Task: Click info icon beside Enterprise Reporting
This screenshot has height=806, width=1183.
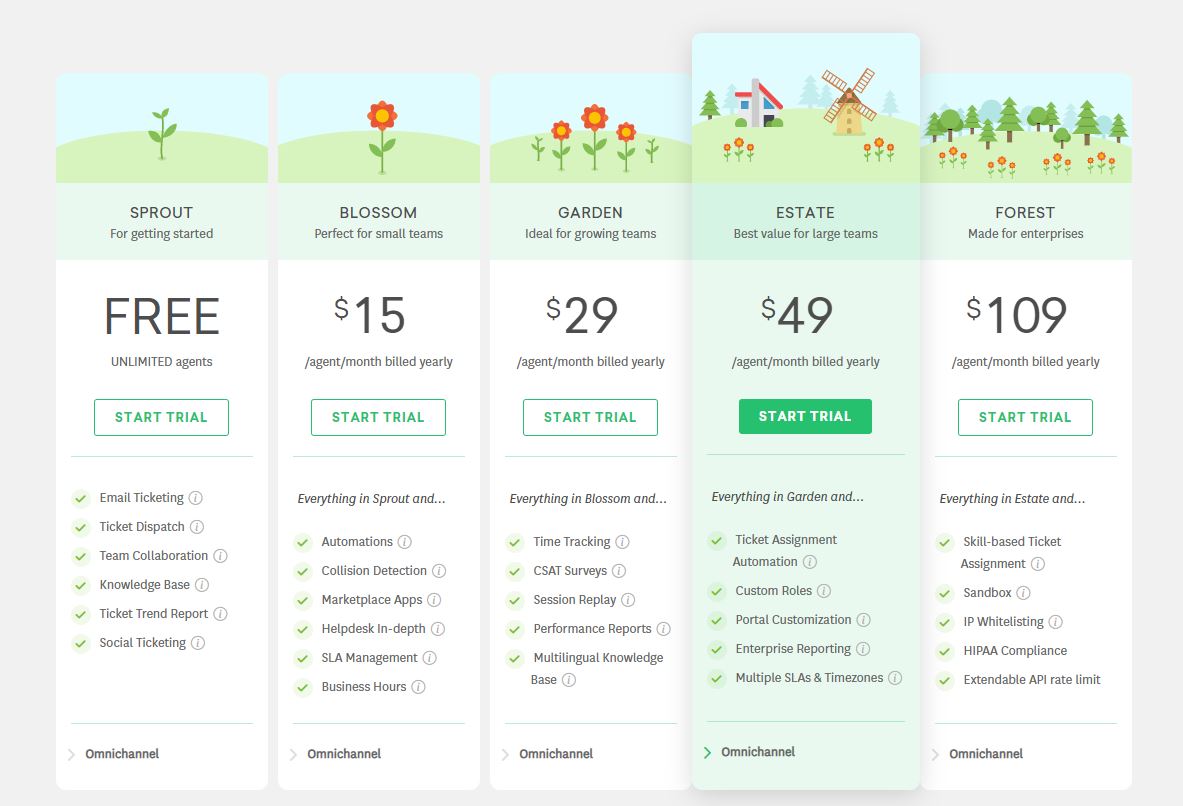Action: [x=863, y=649]
